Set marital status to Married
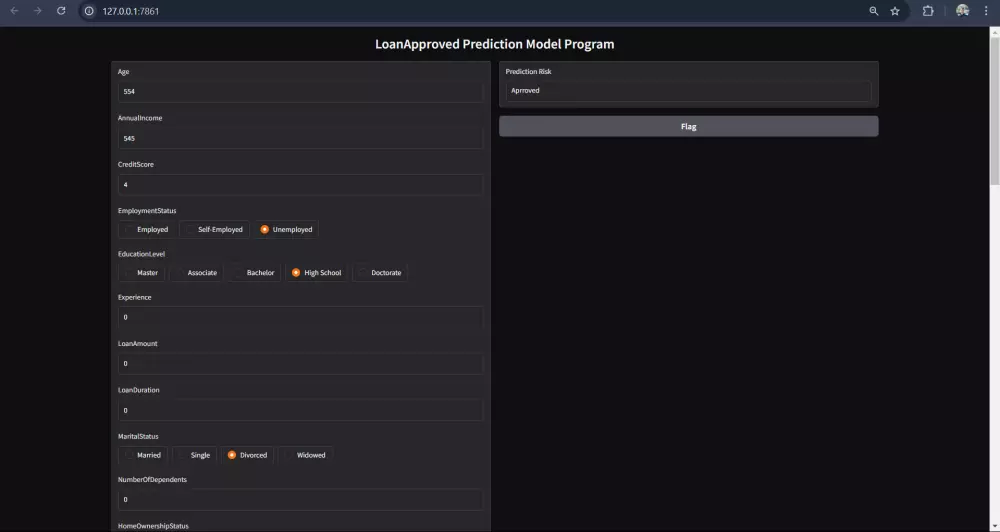This screenshot has height=532, width=1000. (143, 455)
